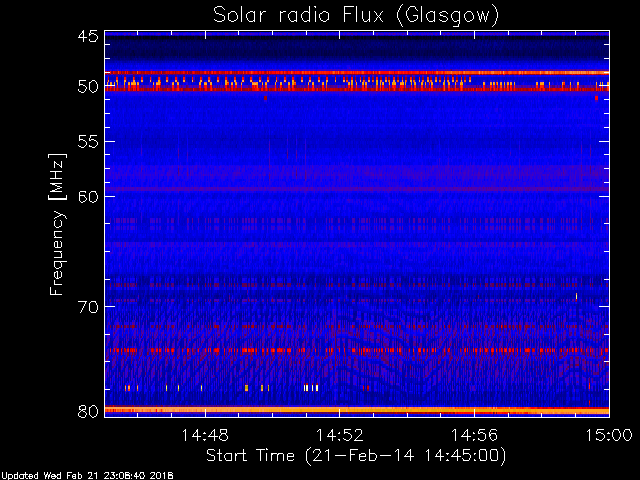Click the time label 14:56
The width and height of the screenshot is (640, 480).
[x=474, y=435]
